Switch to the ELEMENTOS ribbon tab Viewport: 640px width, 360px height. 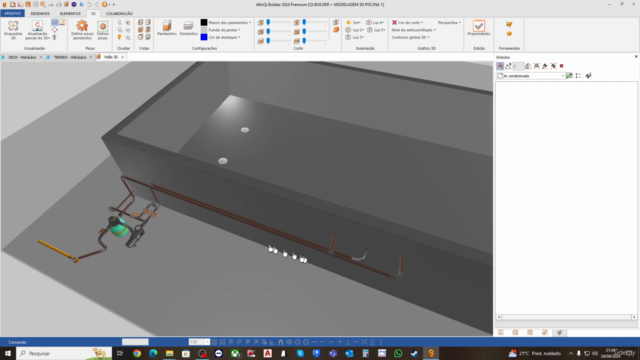(70, 13)
